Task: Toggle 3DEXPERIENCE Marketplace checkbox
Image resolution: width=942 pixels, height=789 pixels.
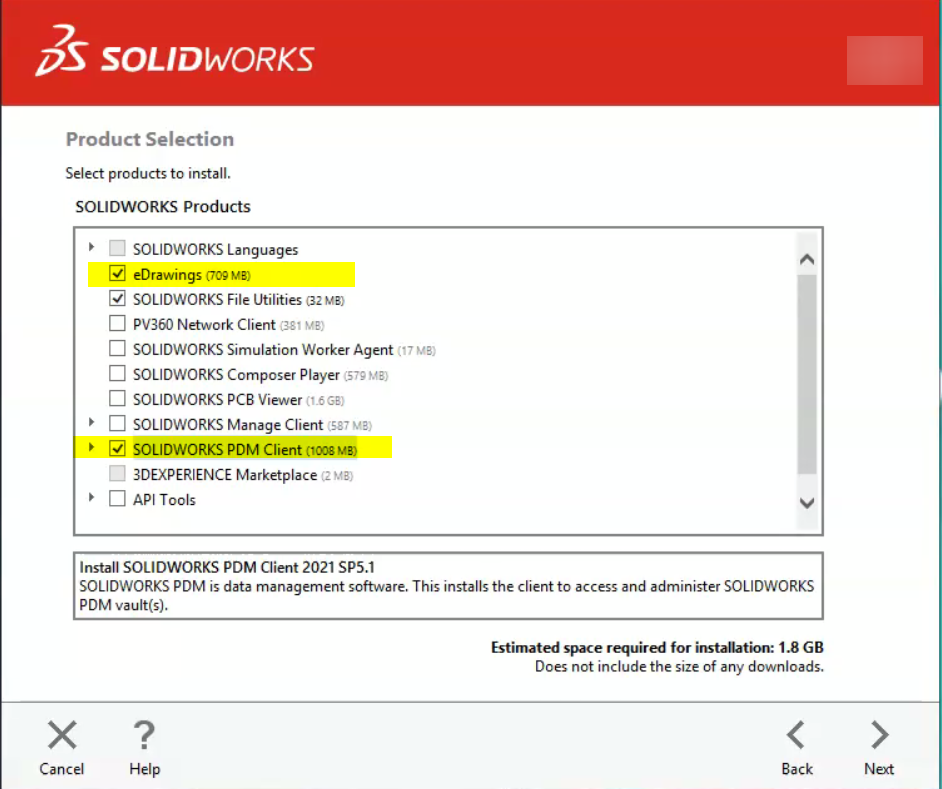Action: pos(117,474)
